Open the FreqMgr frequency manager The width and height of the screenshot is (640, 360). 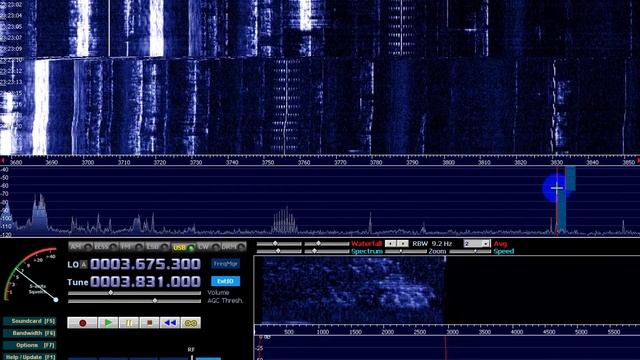pos(225,264)
